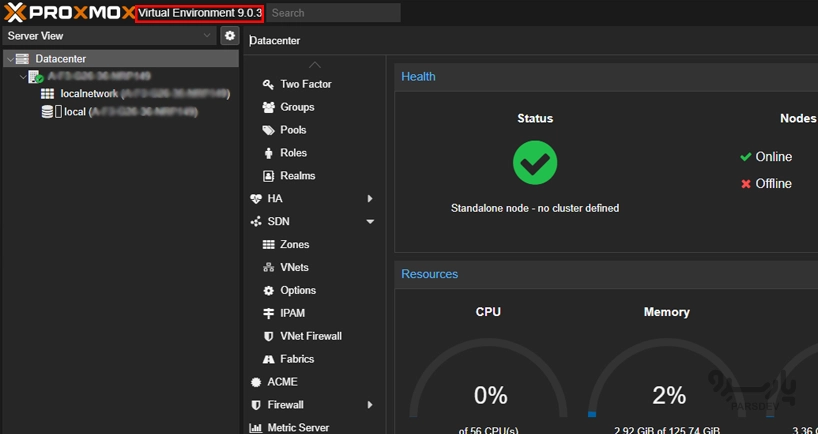Click the Health panel title

(x=418, y=77)
